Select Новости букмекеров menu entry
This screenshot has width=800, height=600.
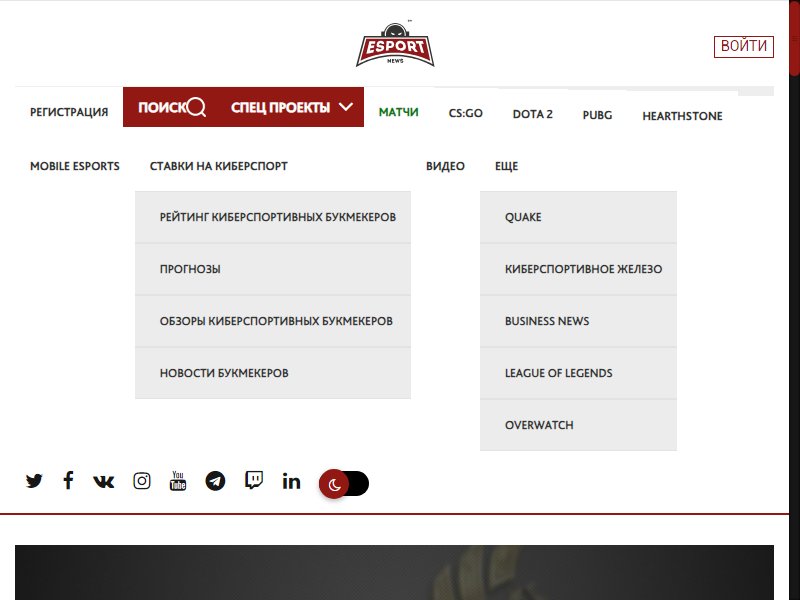click(x=273, y=373)
